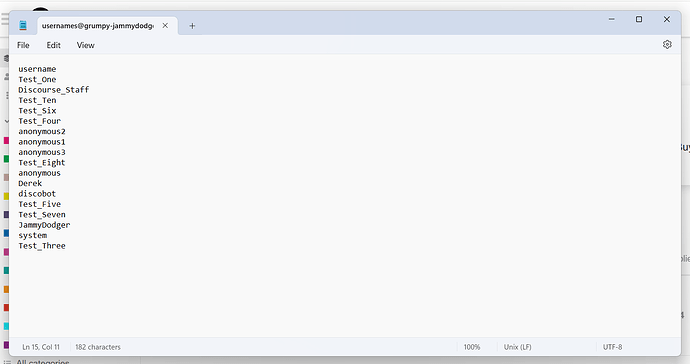
Task: Click the 'anonymous1' line
Action: coord(42,142)
